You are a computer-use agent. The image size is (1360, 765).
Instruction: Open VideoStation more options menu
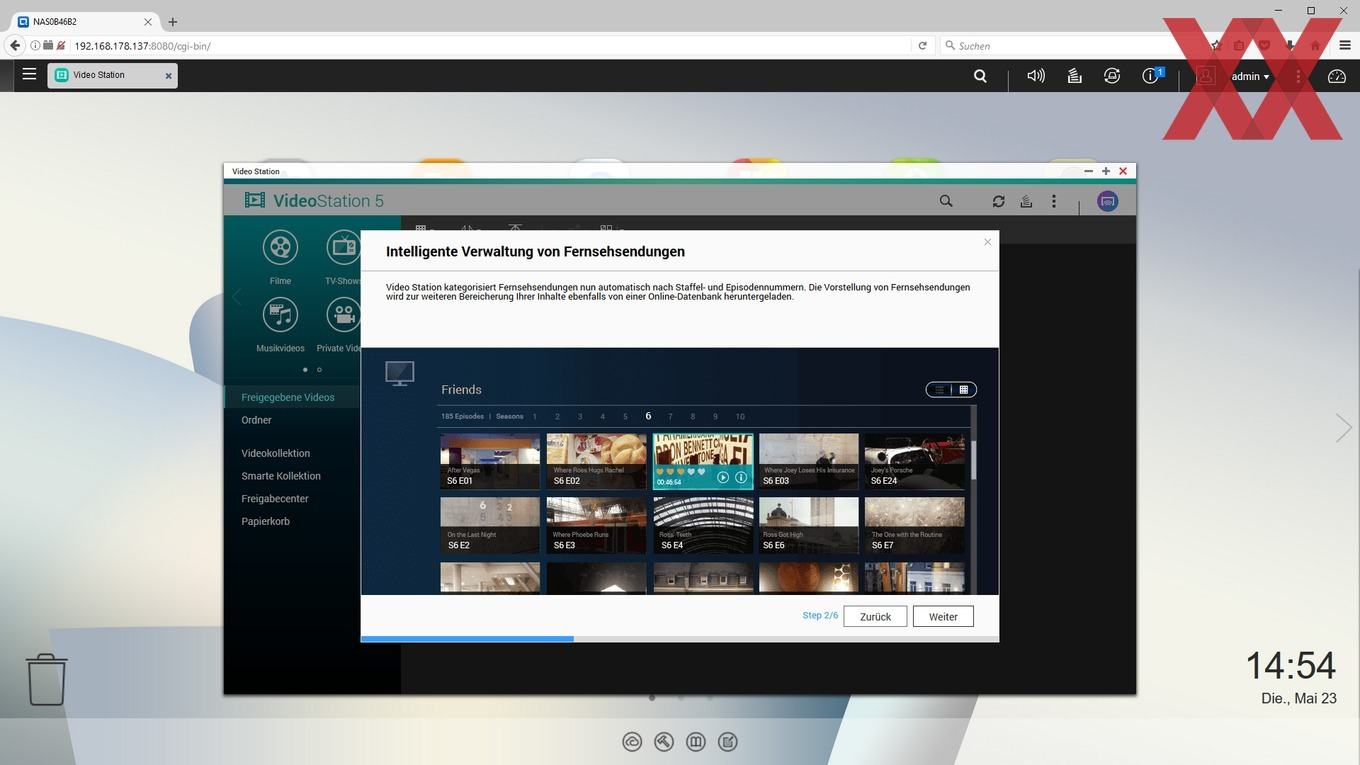[1053, 201]
